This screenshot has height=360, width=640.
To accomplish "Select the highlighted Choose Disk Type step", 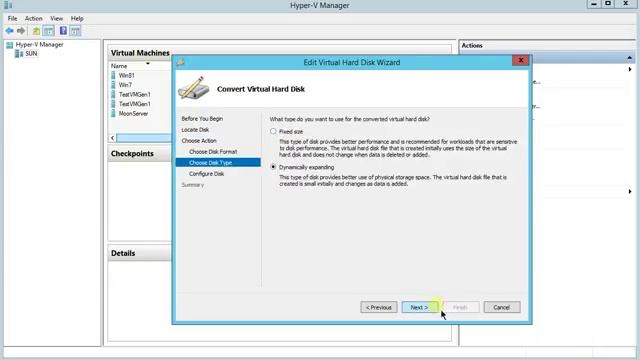I will pos(218,162).
